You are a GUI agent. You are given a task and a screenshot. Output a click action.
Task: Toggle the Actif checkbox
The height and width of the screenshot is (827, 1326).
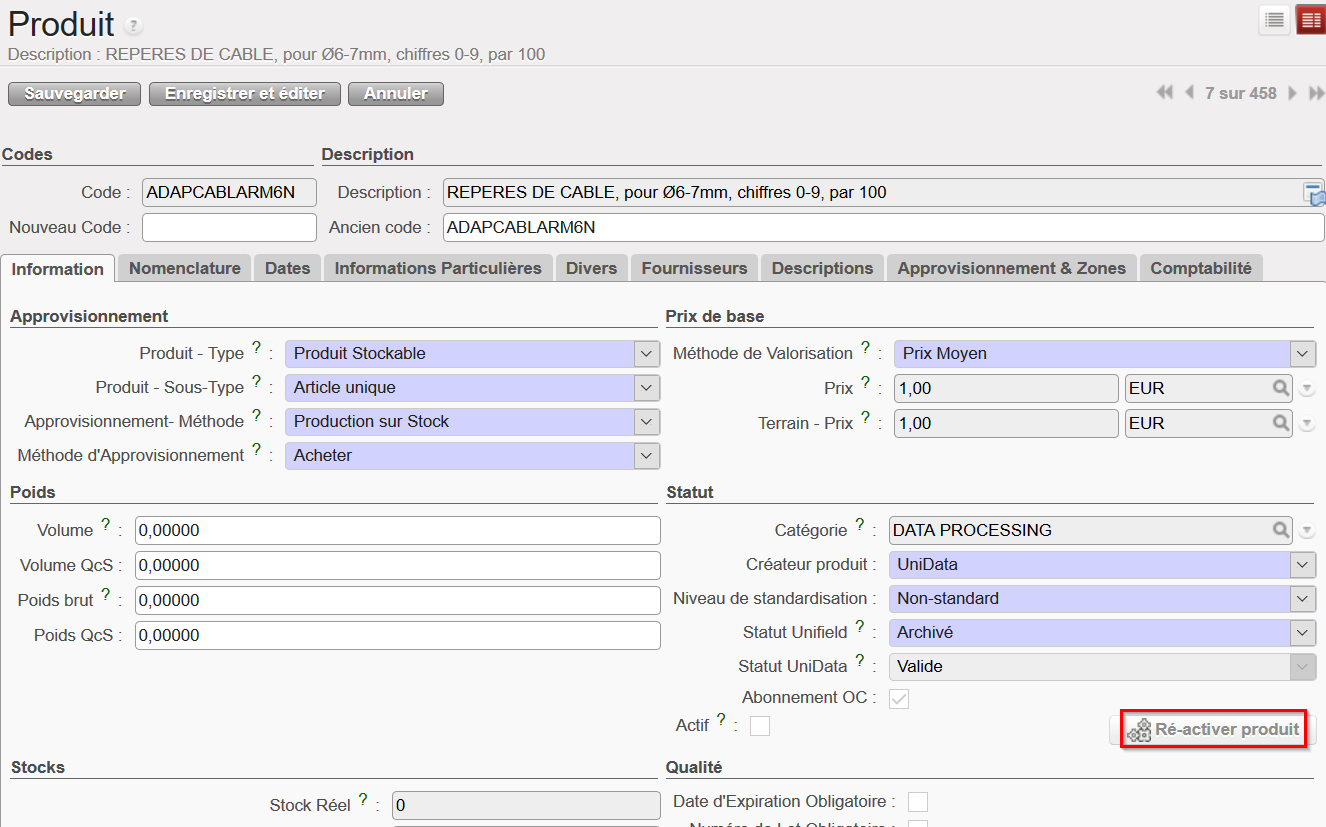pyautogui.click(x=760, y=726)
